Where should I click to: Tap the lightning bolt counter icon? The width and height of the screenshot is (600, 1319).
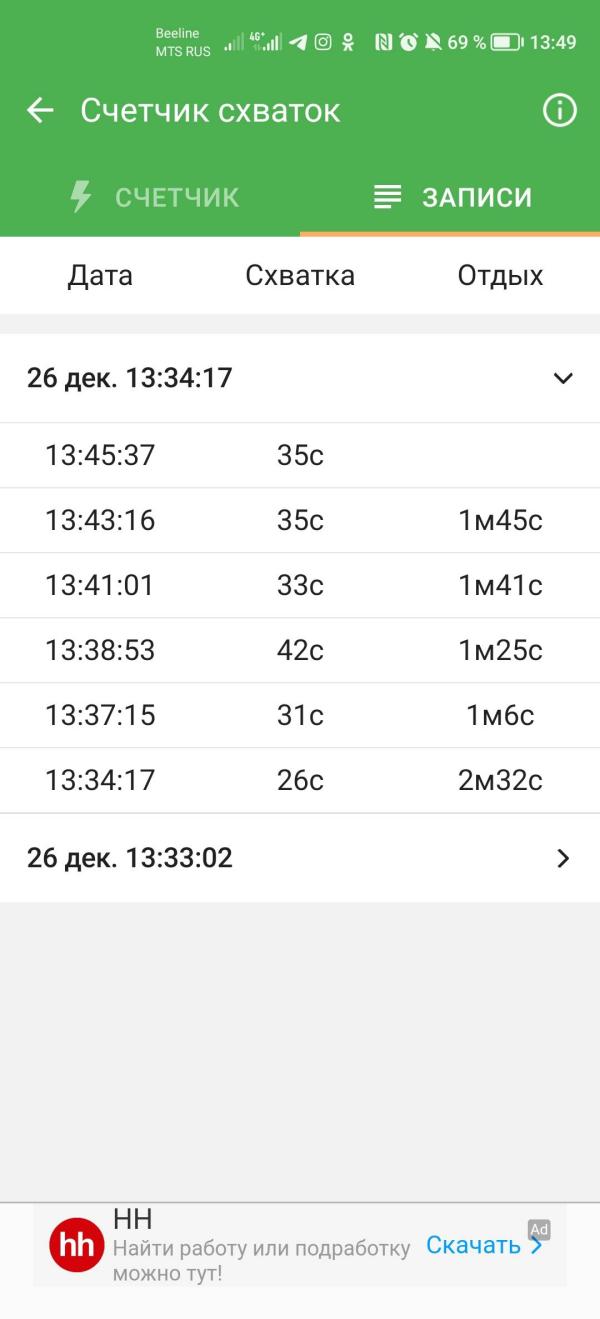coord(80,197)
